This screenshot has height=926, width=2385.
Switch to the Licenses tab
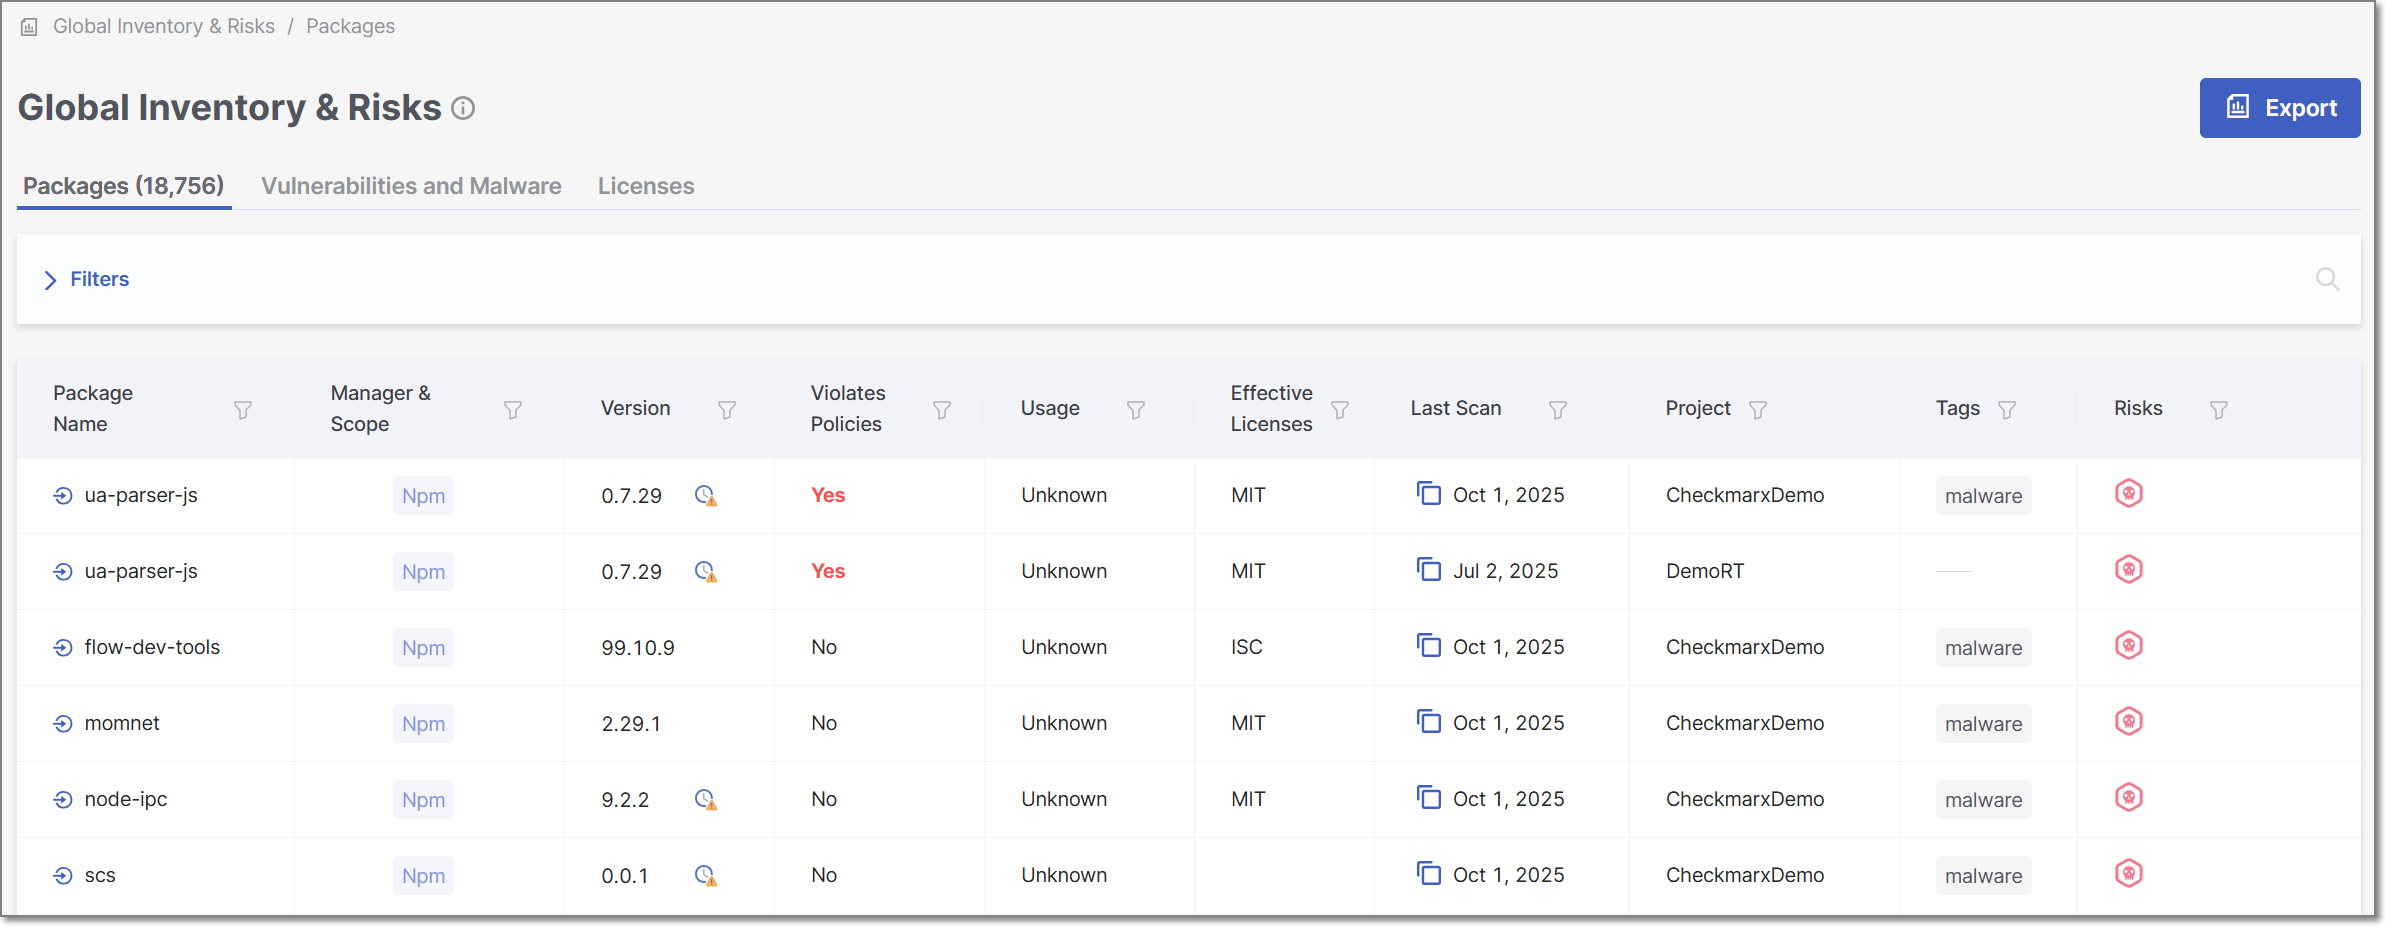click(x=645, y=186)
